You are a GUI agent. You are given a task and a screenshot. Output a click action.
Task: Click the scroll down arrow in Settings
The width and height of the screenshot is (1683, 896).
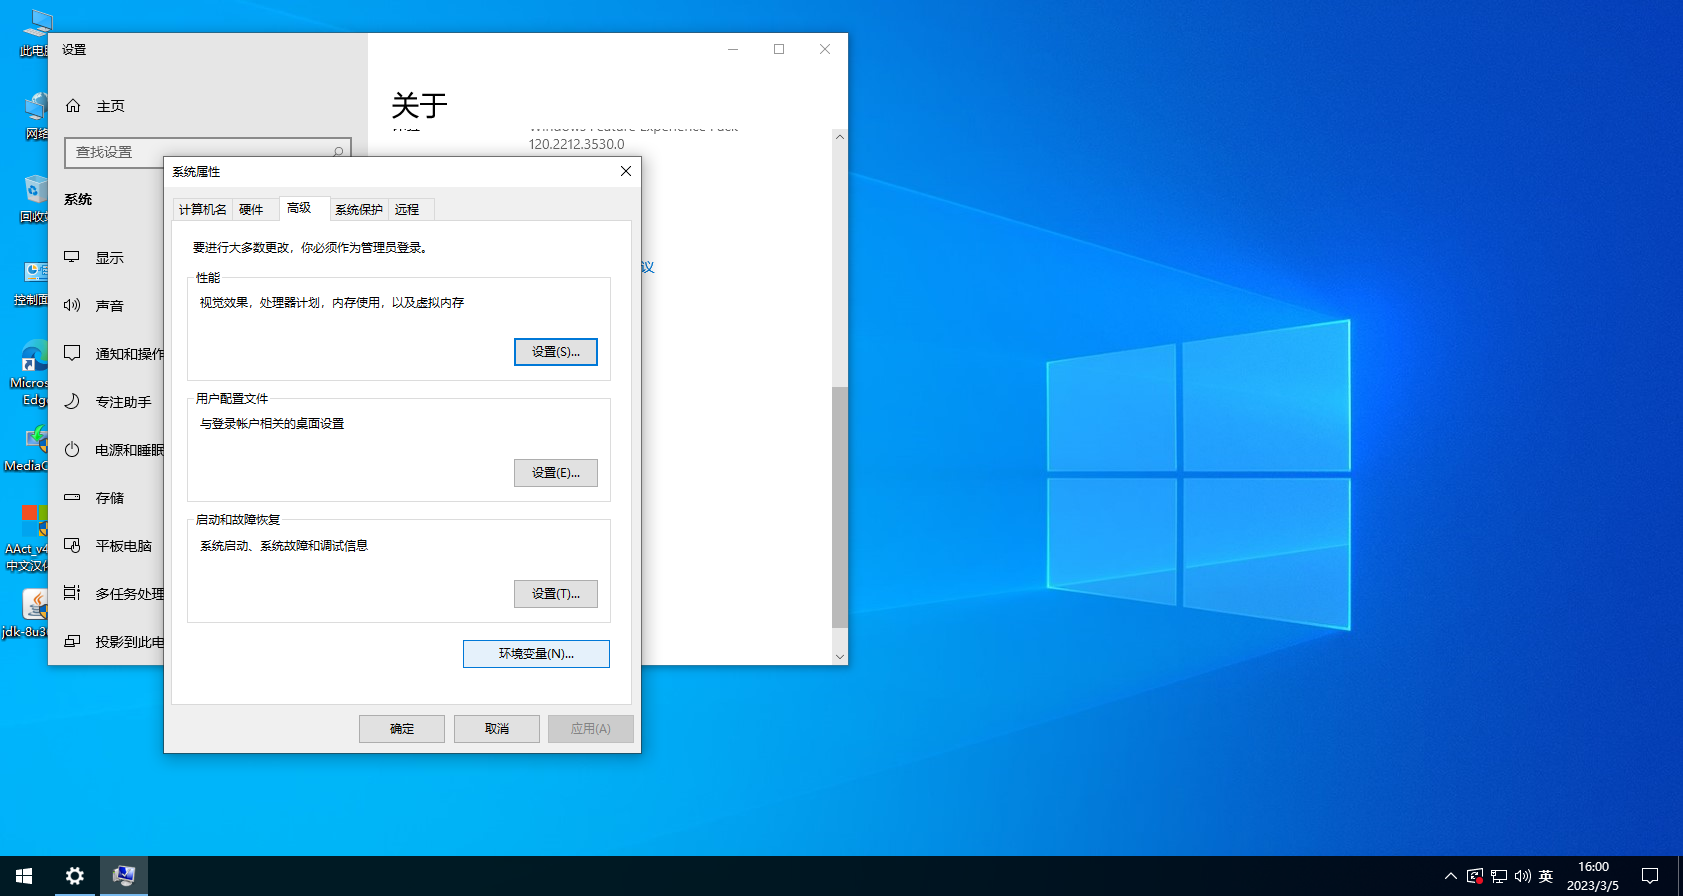[x=840, y=657]
